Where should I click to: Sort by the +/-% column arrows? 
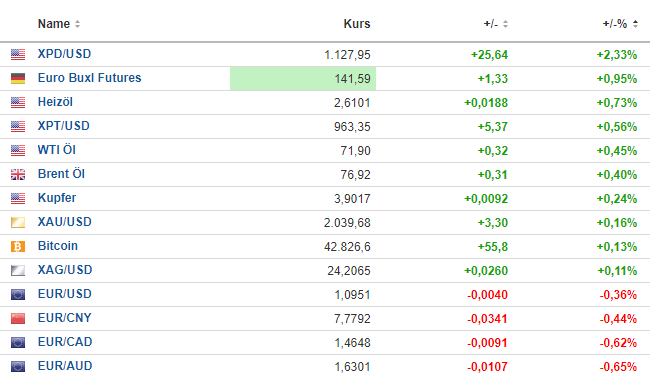point(635,24)
